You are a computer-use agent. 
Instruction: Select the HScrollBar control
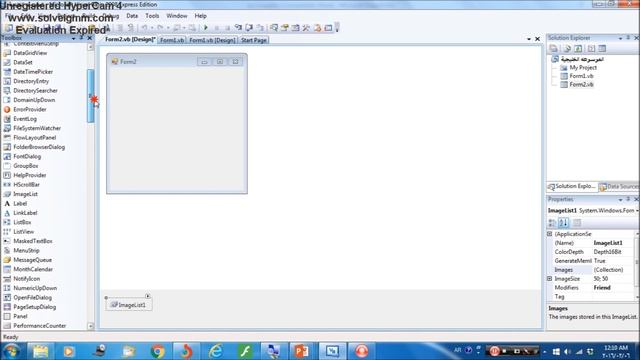click(26, 184)
